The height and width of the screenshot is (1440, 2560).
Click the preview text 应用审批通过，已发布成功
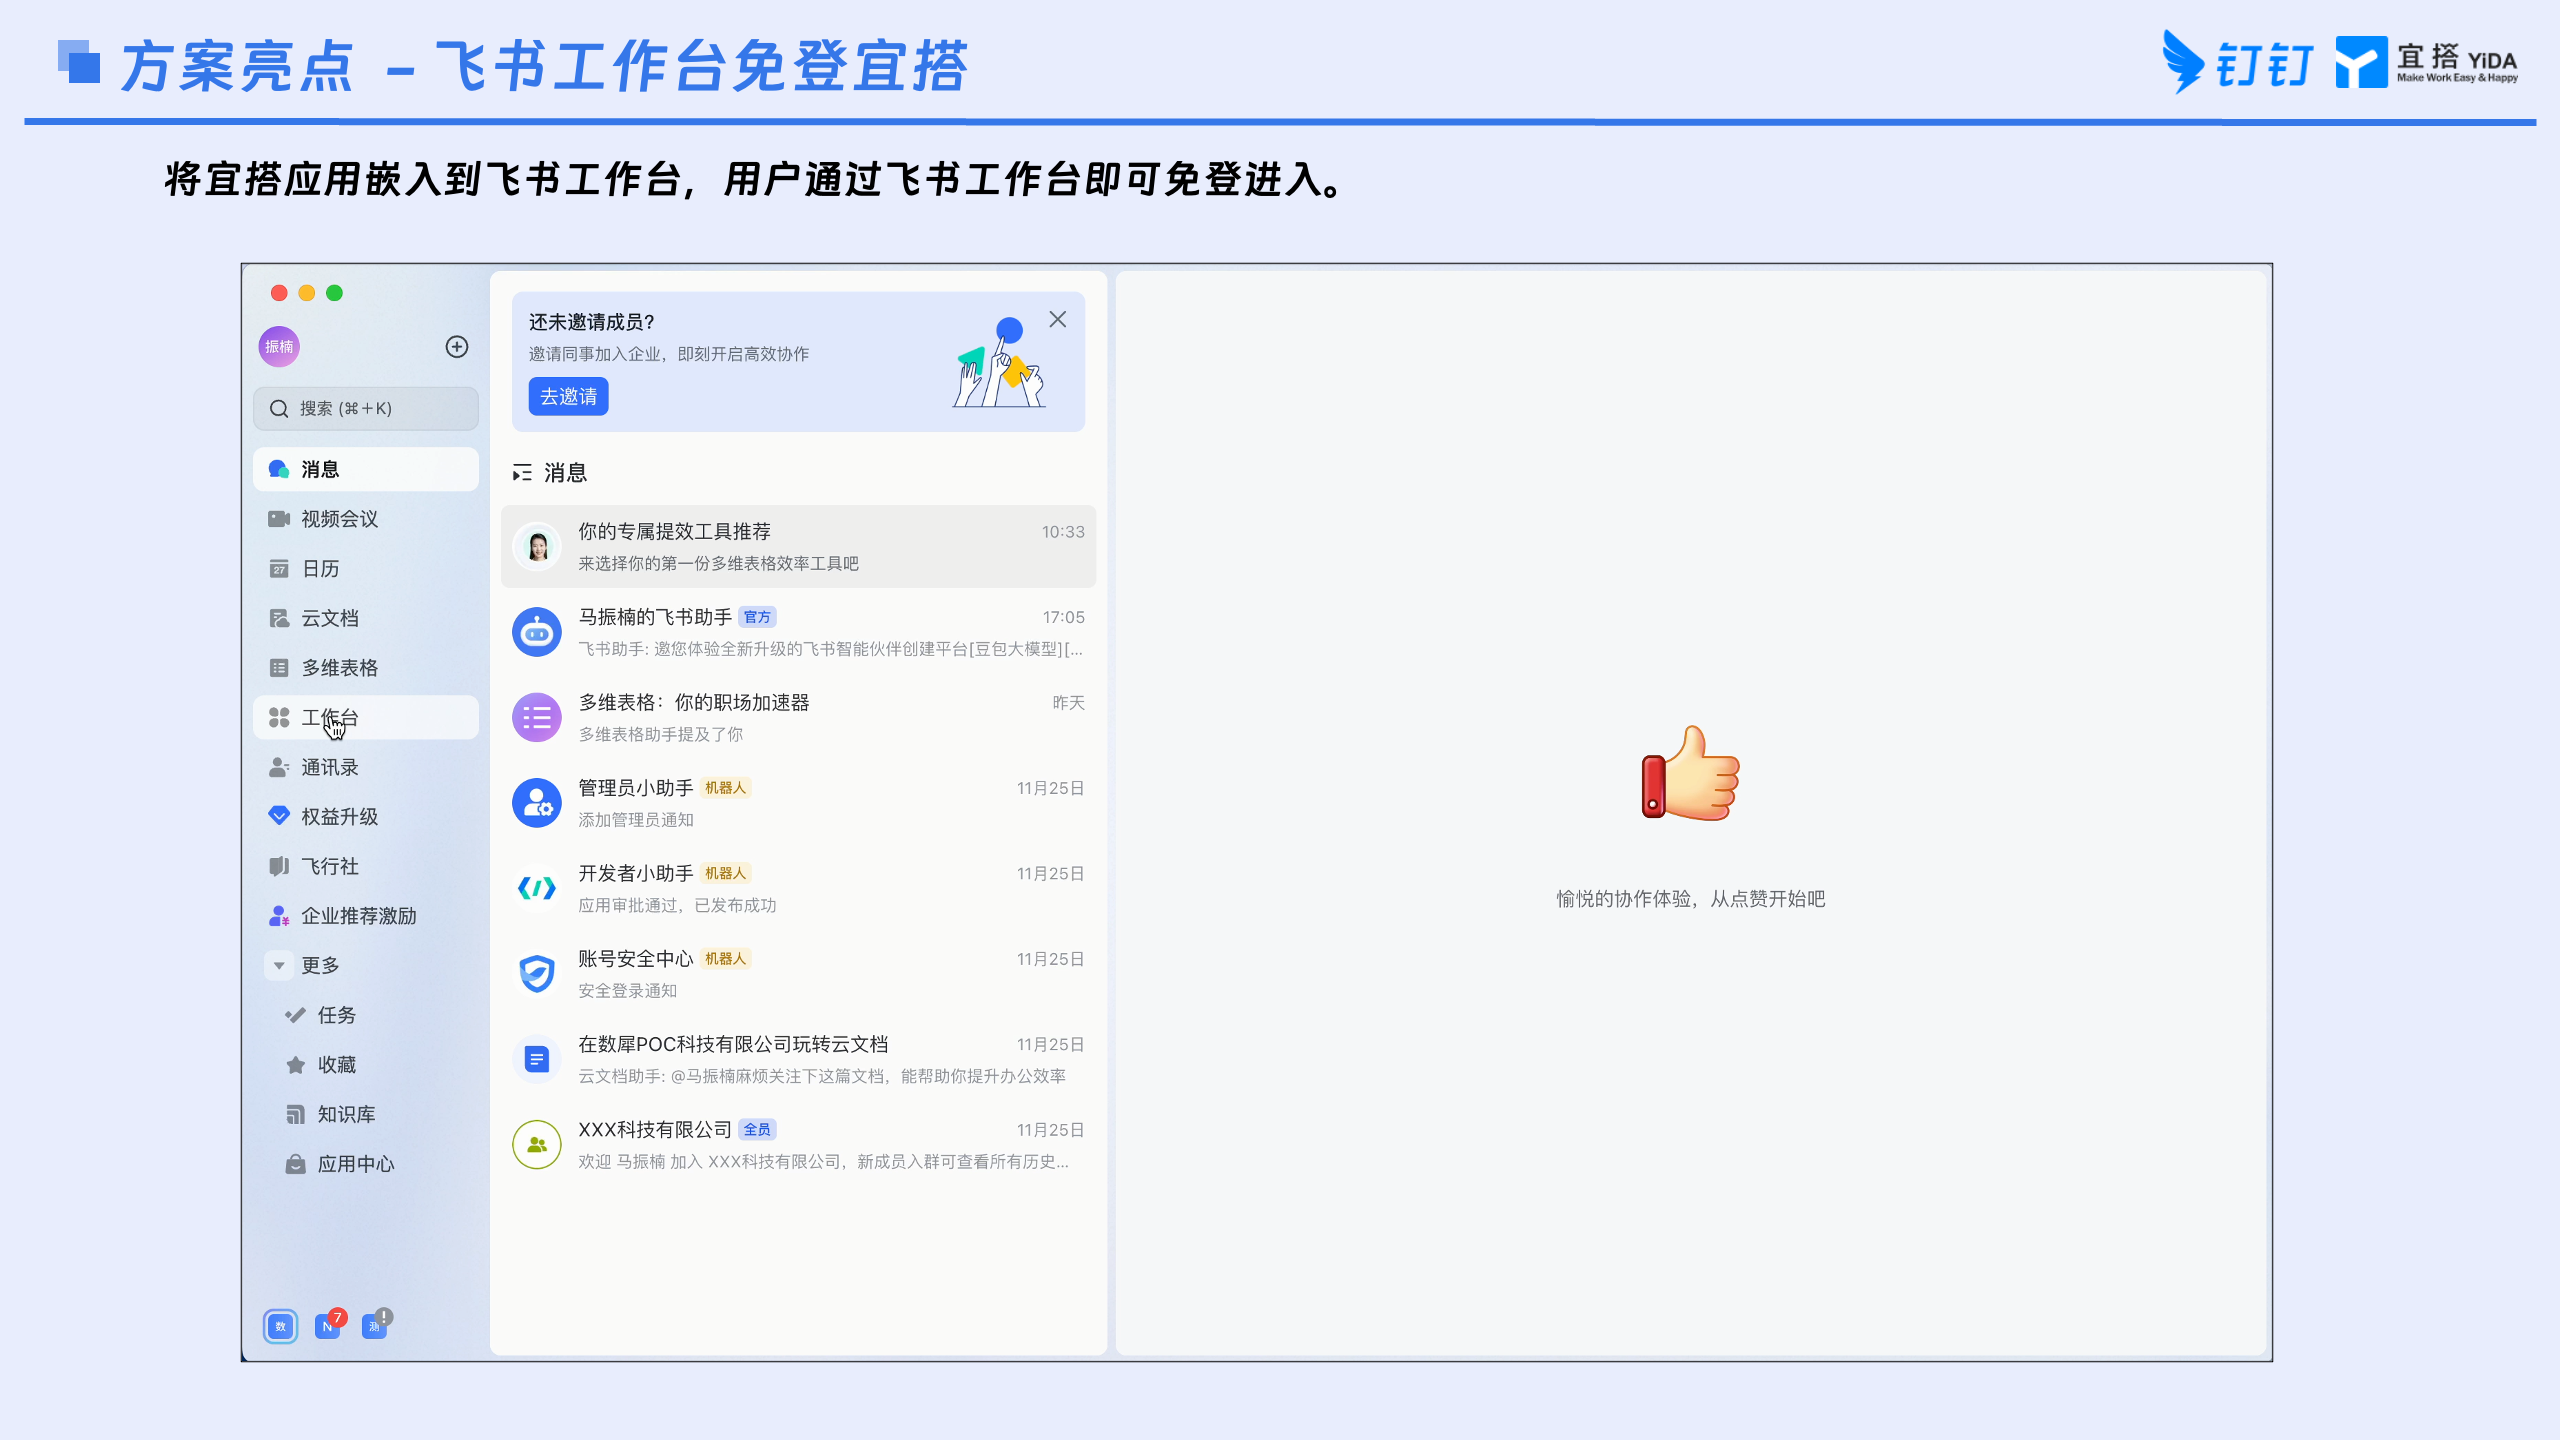(677, 905)
